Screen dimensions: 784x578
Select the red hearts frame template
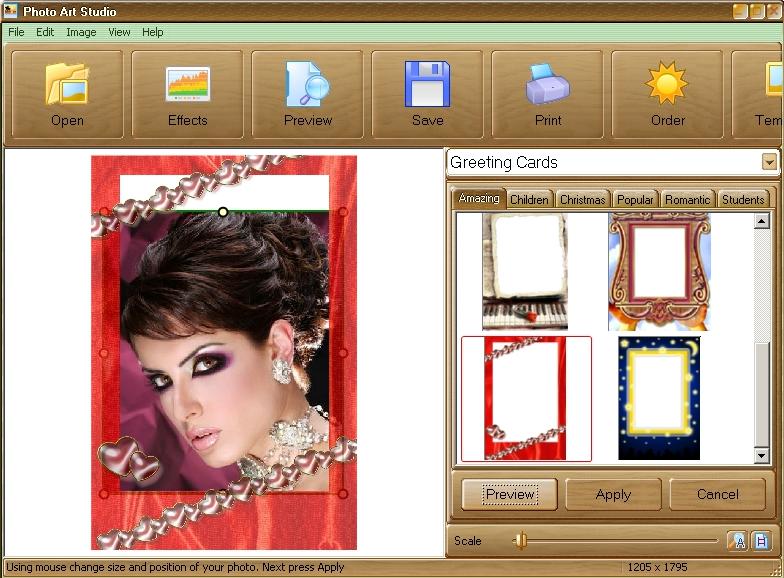526,398
